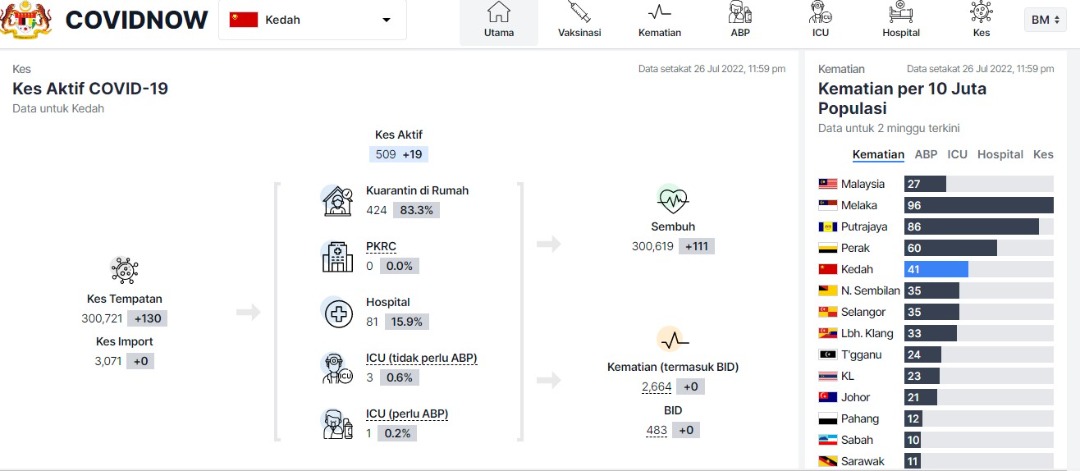The width and height of the screenshot is (1080, 471).
Task: Click the Melaka flag in the ranking list
Action: click(x=827, y=205)
